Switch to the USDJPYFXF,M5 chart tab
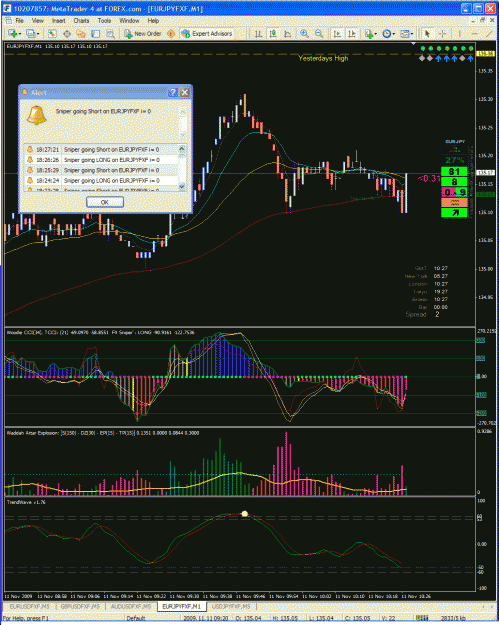 coord(232,606)
